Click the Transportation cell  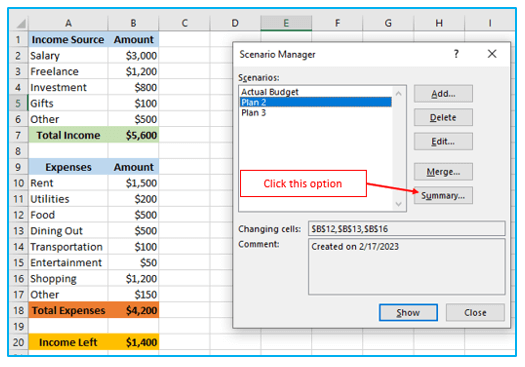coord(68,247)
